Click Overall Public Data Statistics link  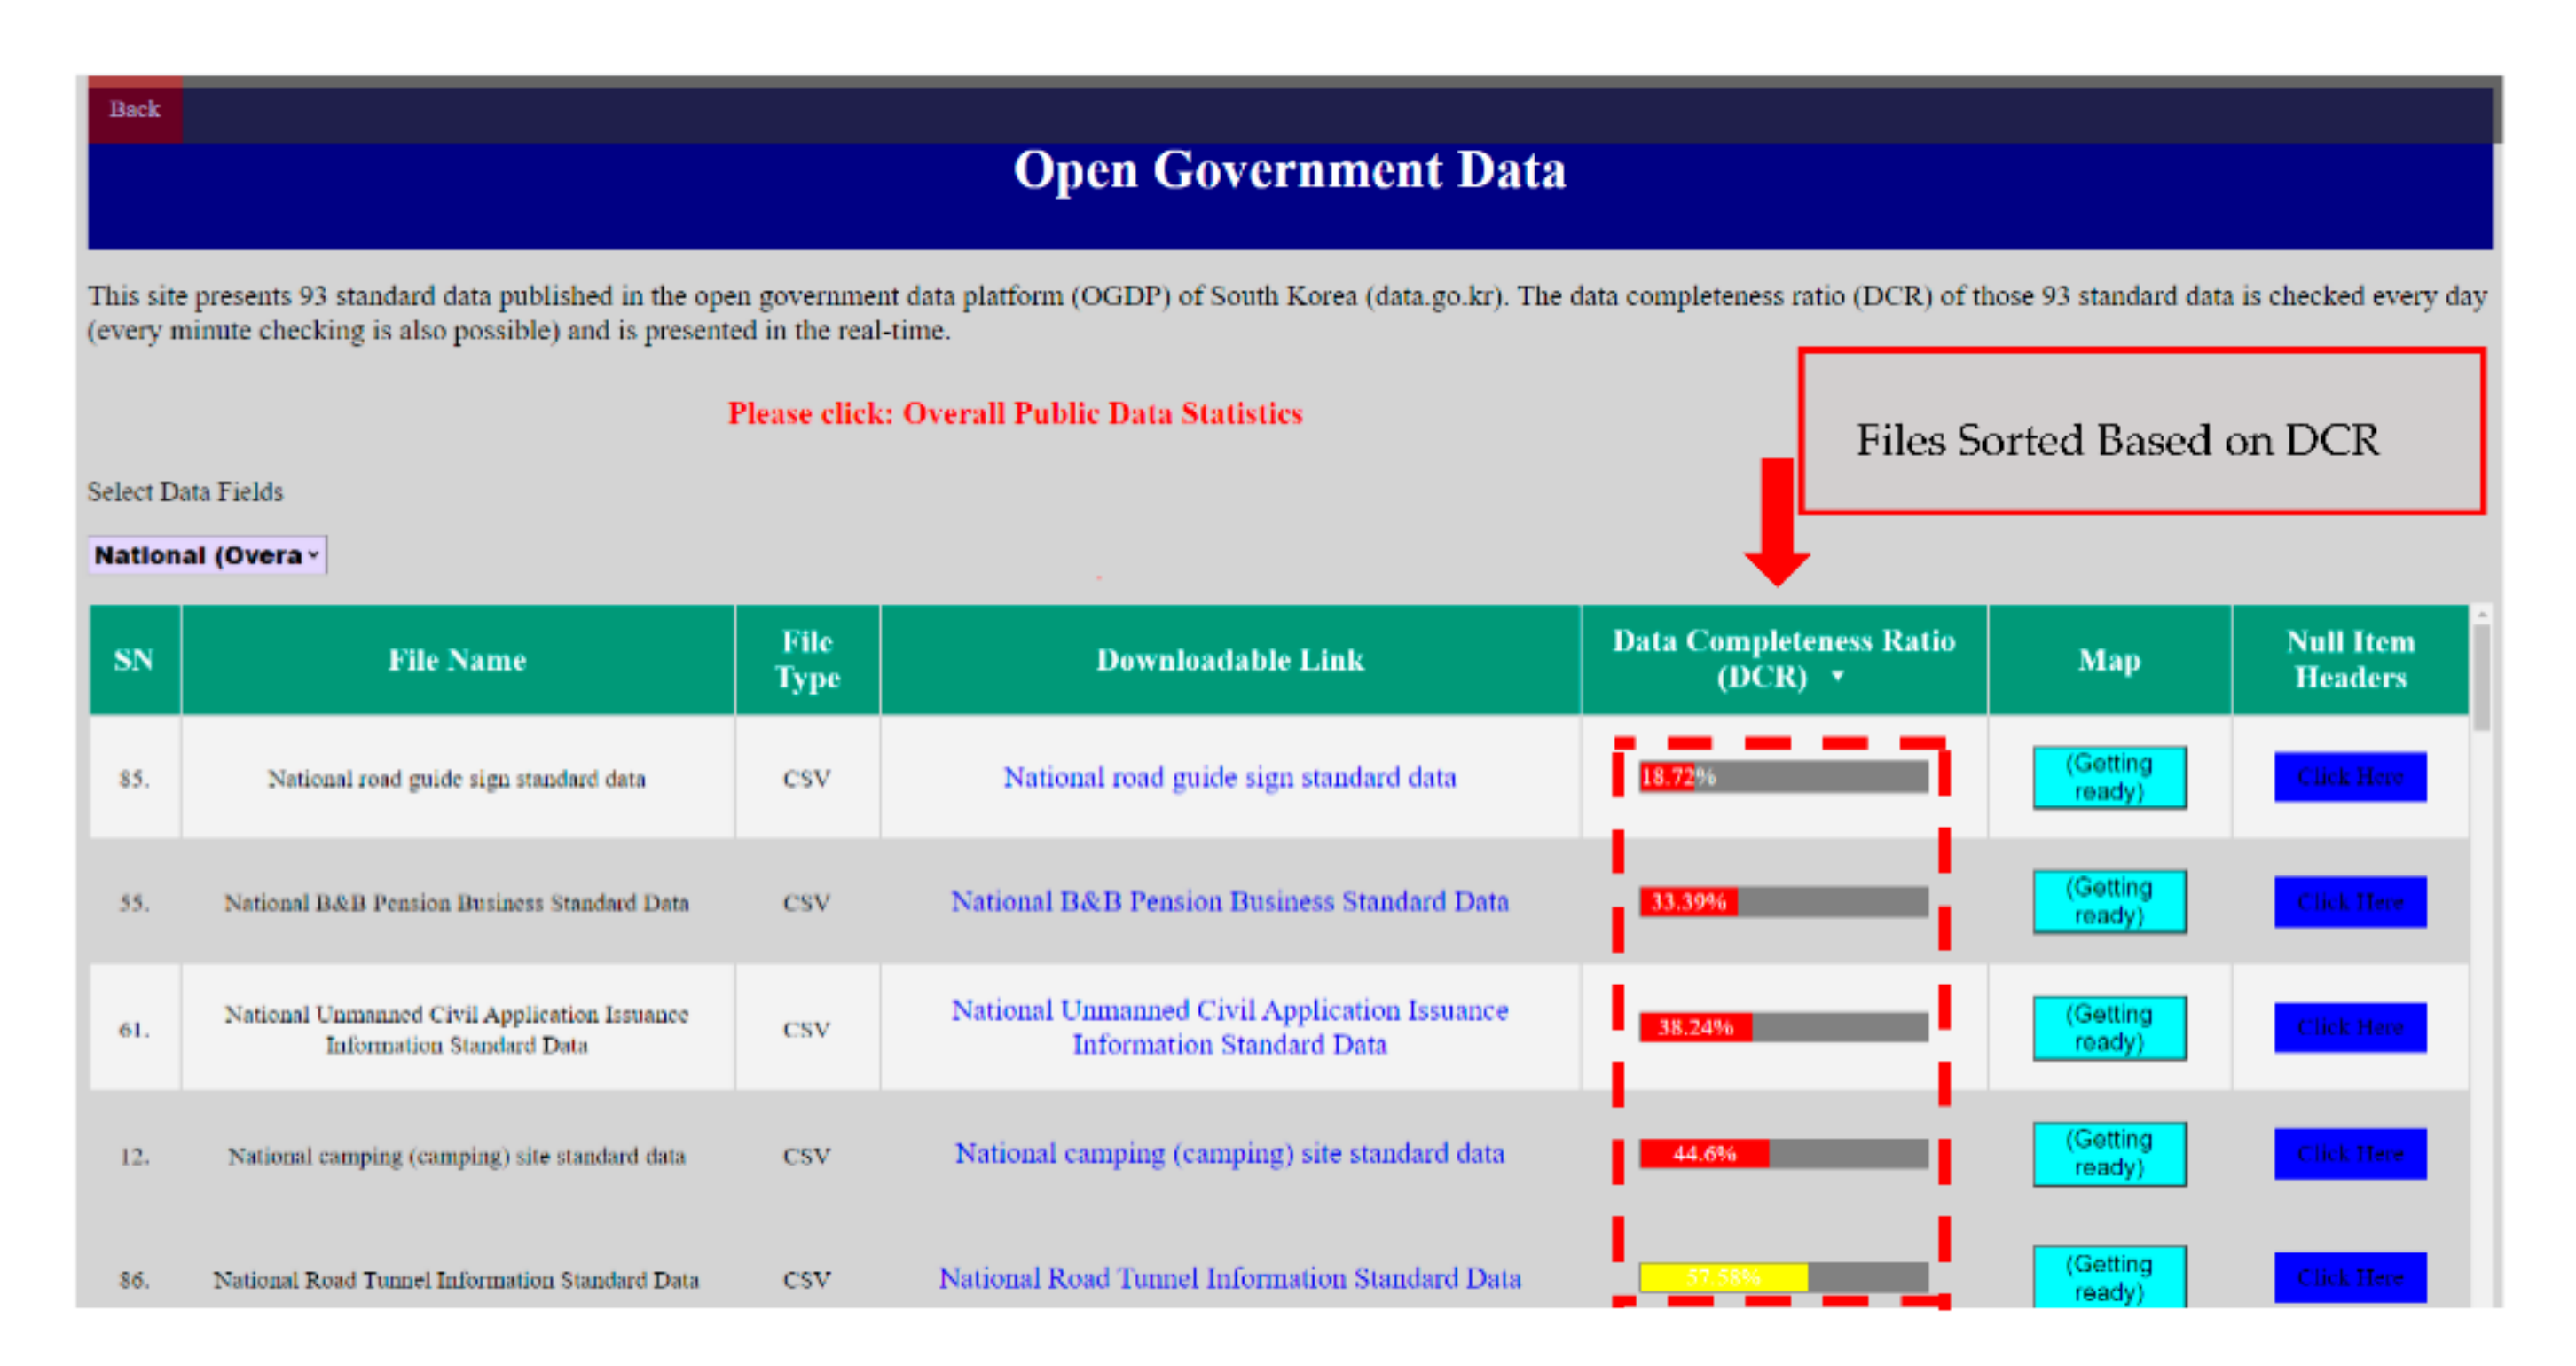1101,413
